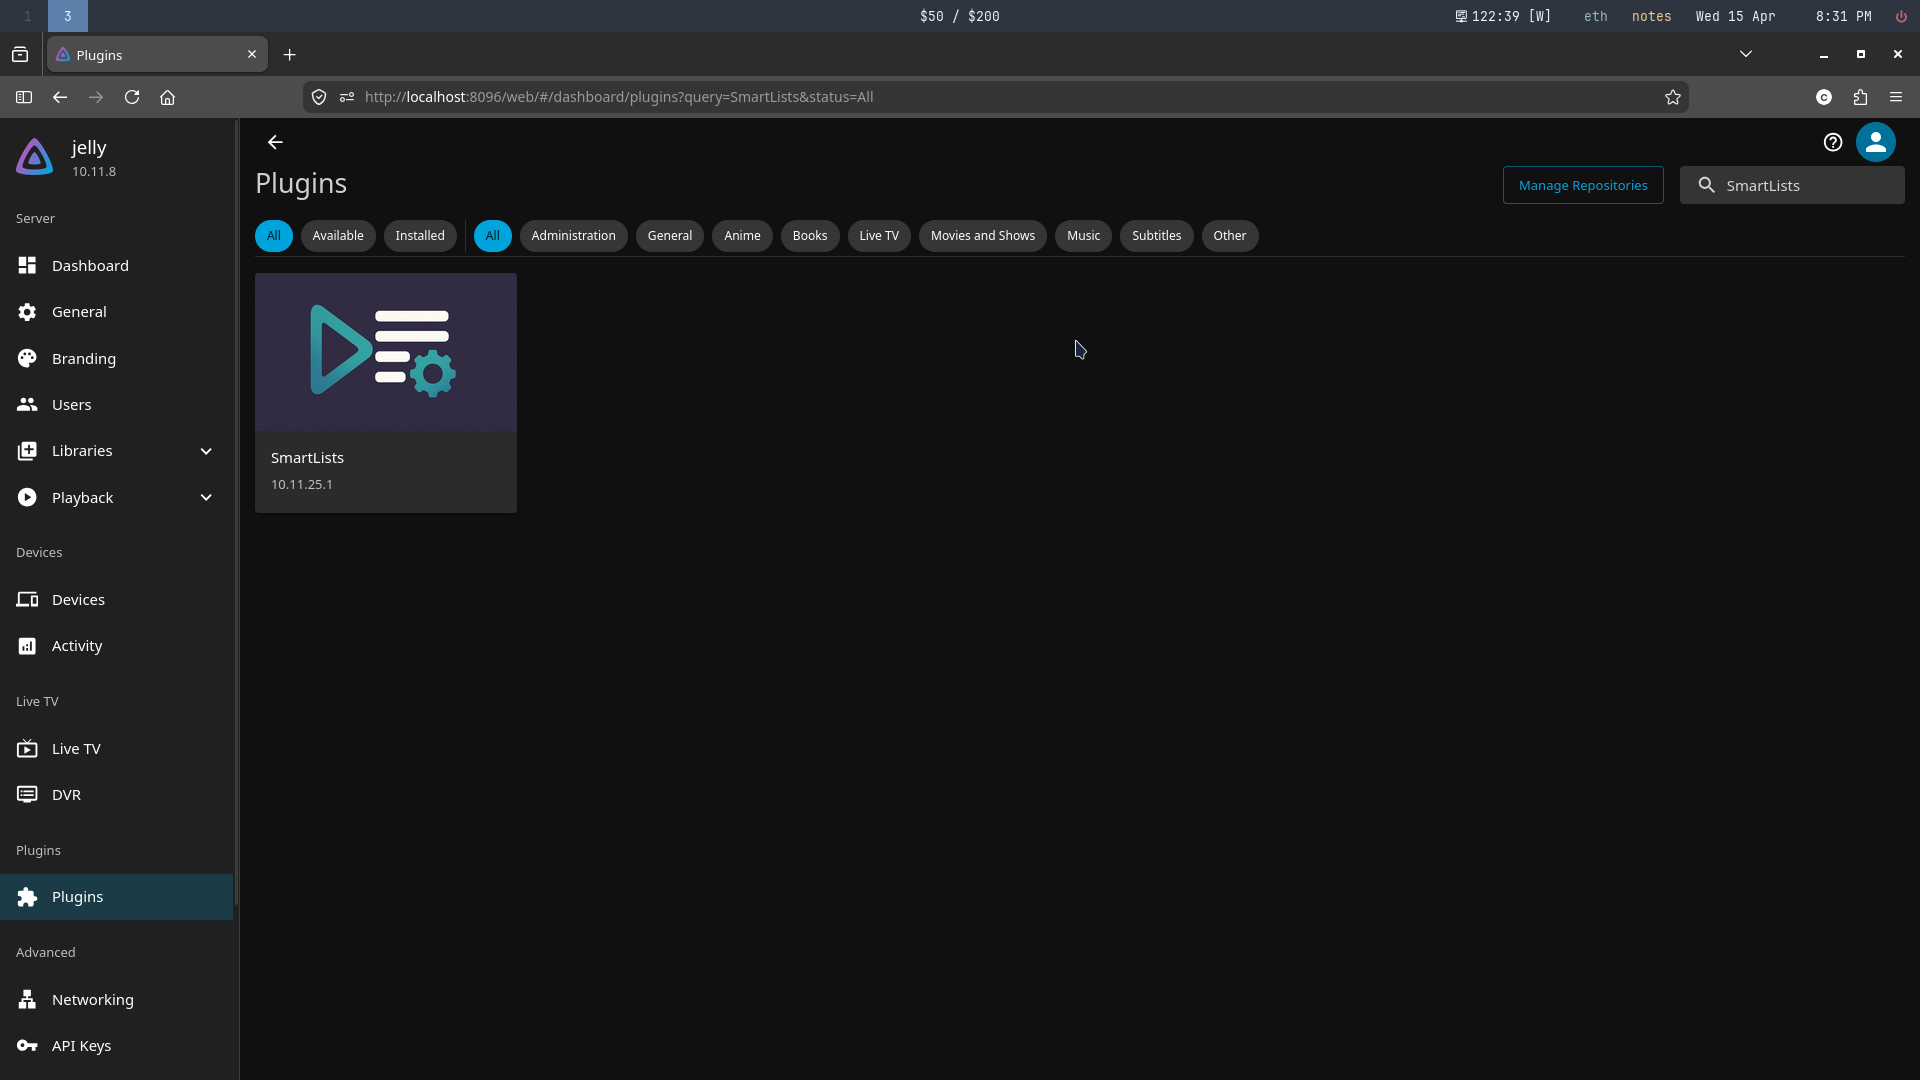The image size is (1920, 1080).
Task: Filter by General category
Action: (x=670, y=236)
